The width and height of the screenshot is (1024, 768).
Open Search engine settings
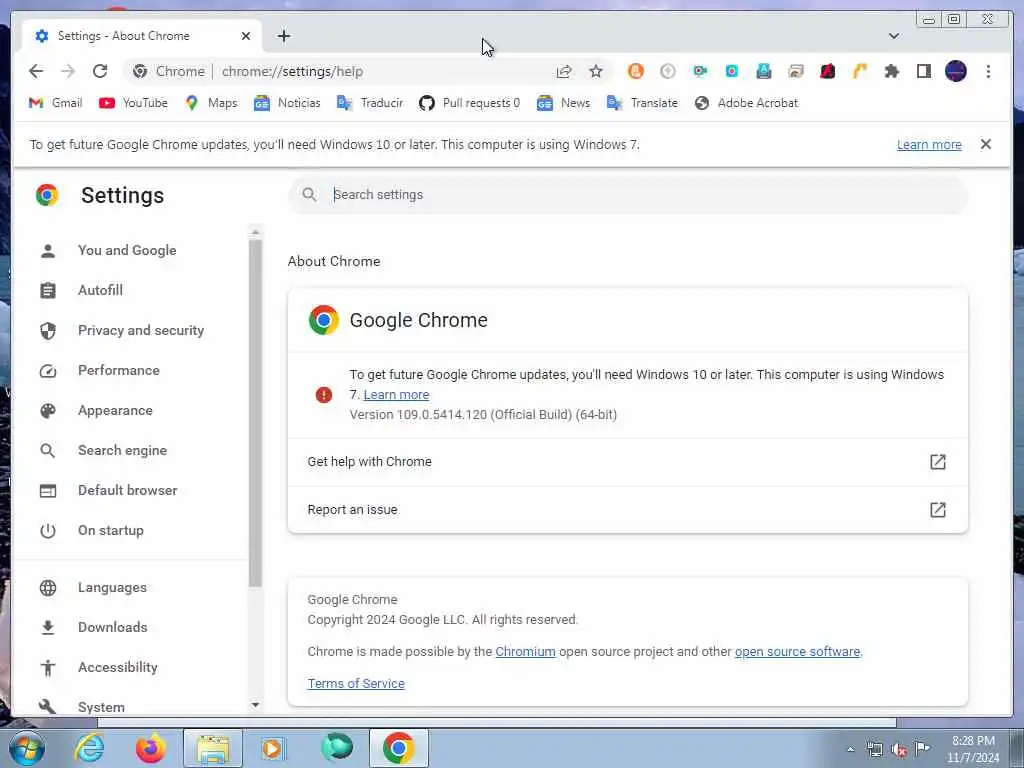pos(122,451)
